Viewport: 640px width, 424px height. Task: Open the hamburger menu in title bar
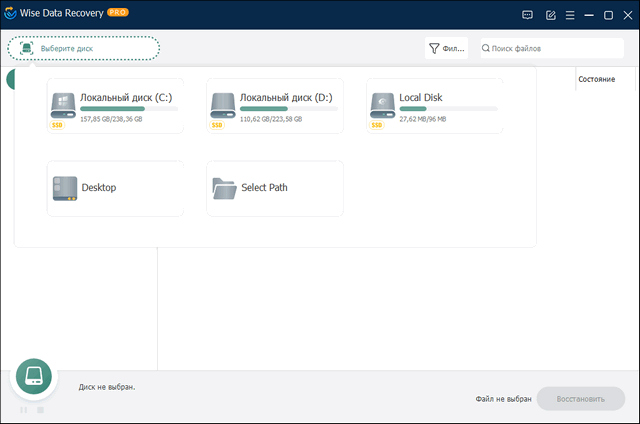pyautogui.click(x=570, y=15)
